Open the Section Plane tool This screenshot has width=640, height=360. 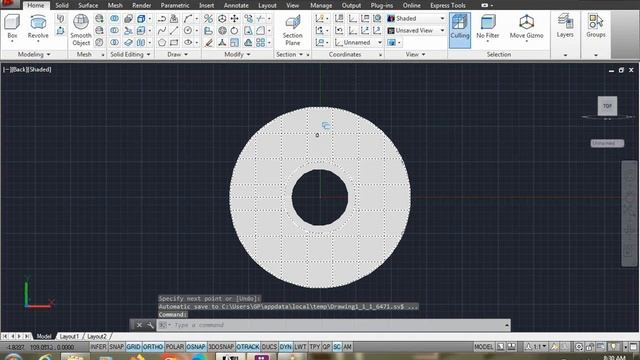point(292,29)
